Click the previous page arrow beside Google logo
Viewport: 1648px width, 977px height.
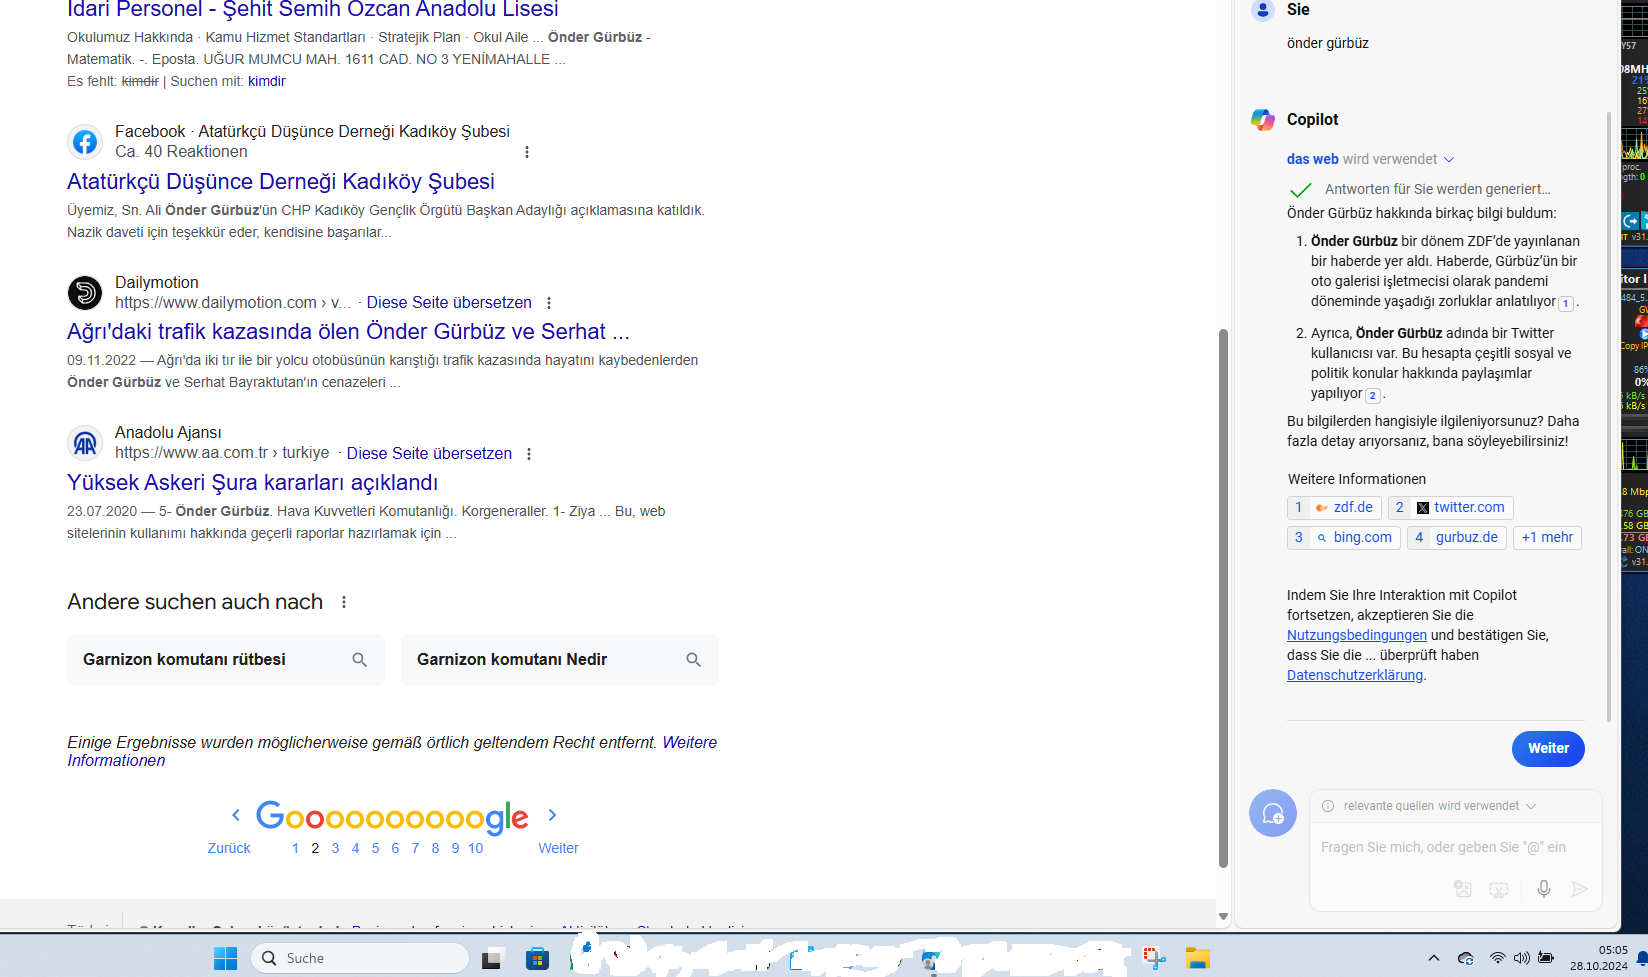click(236, 815)
